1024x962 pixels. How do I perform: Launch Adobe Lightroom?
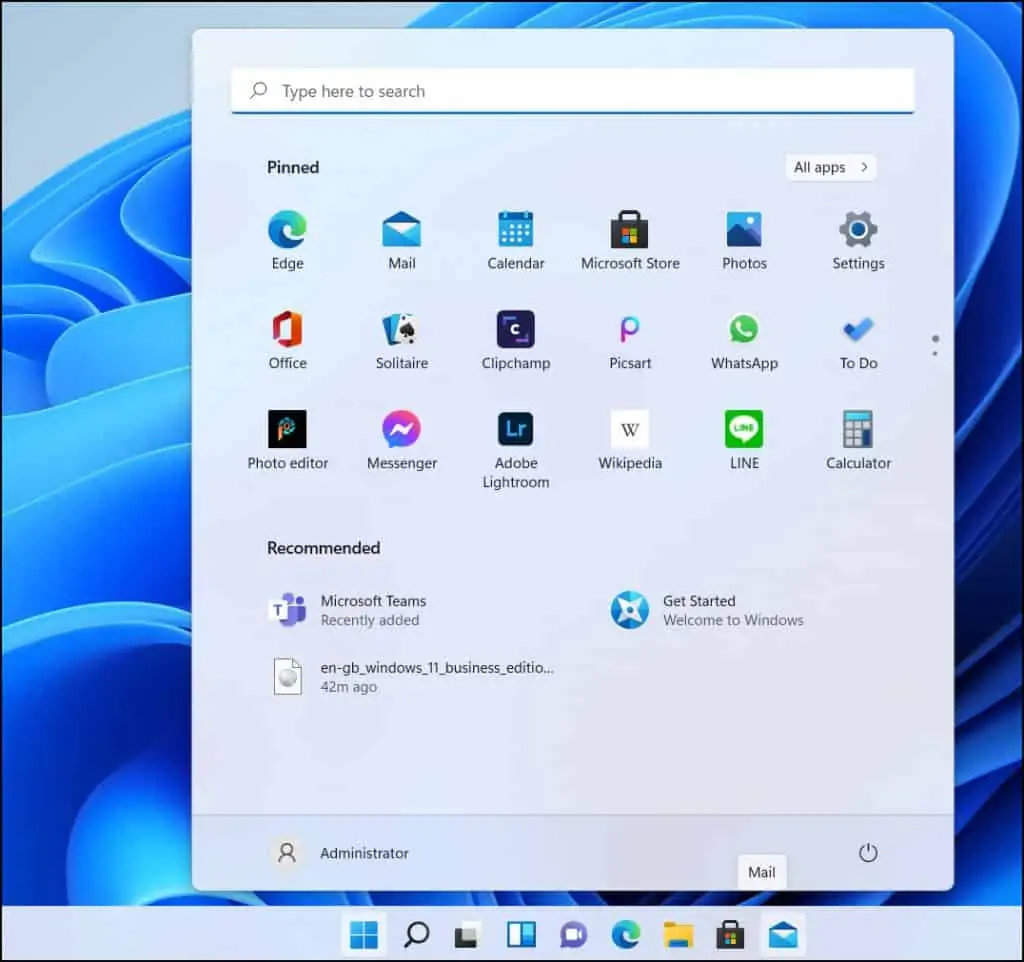click(516, 449)
